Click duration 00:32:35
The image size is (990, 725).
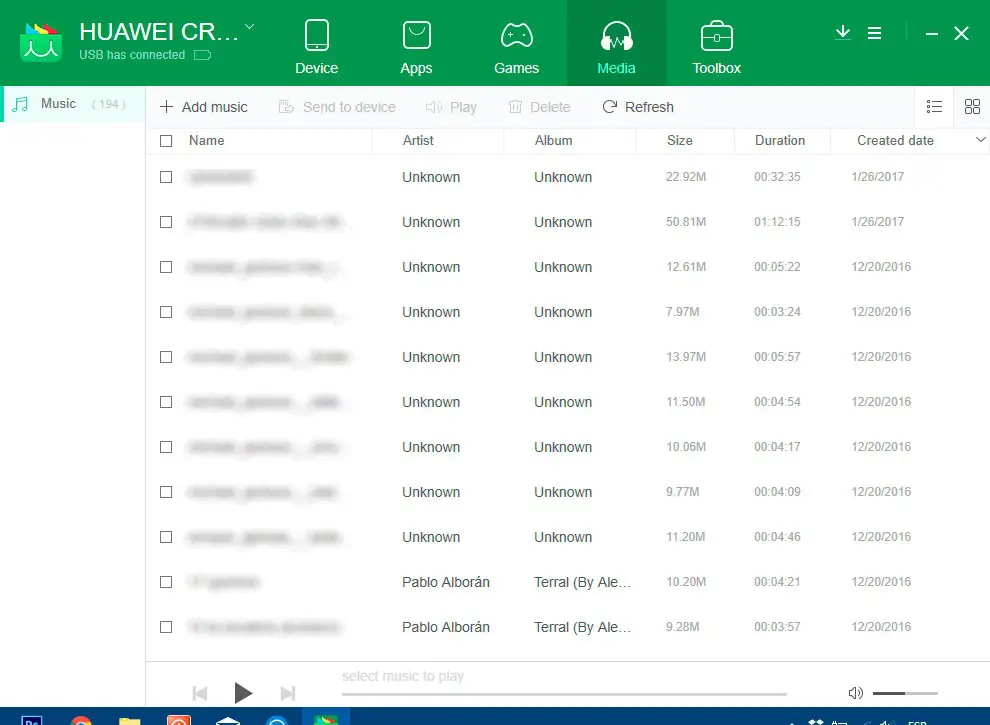click(x=777, y=177)
